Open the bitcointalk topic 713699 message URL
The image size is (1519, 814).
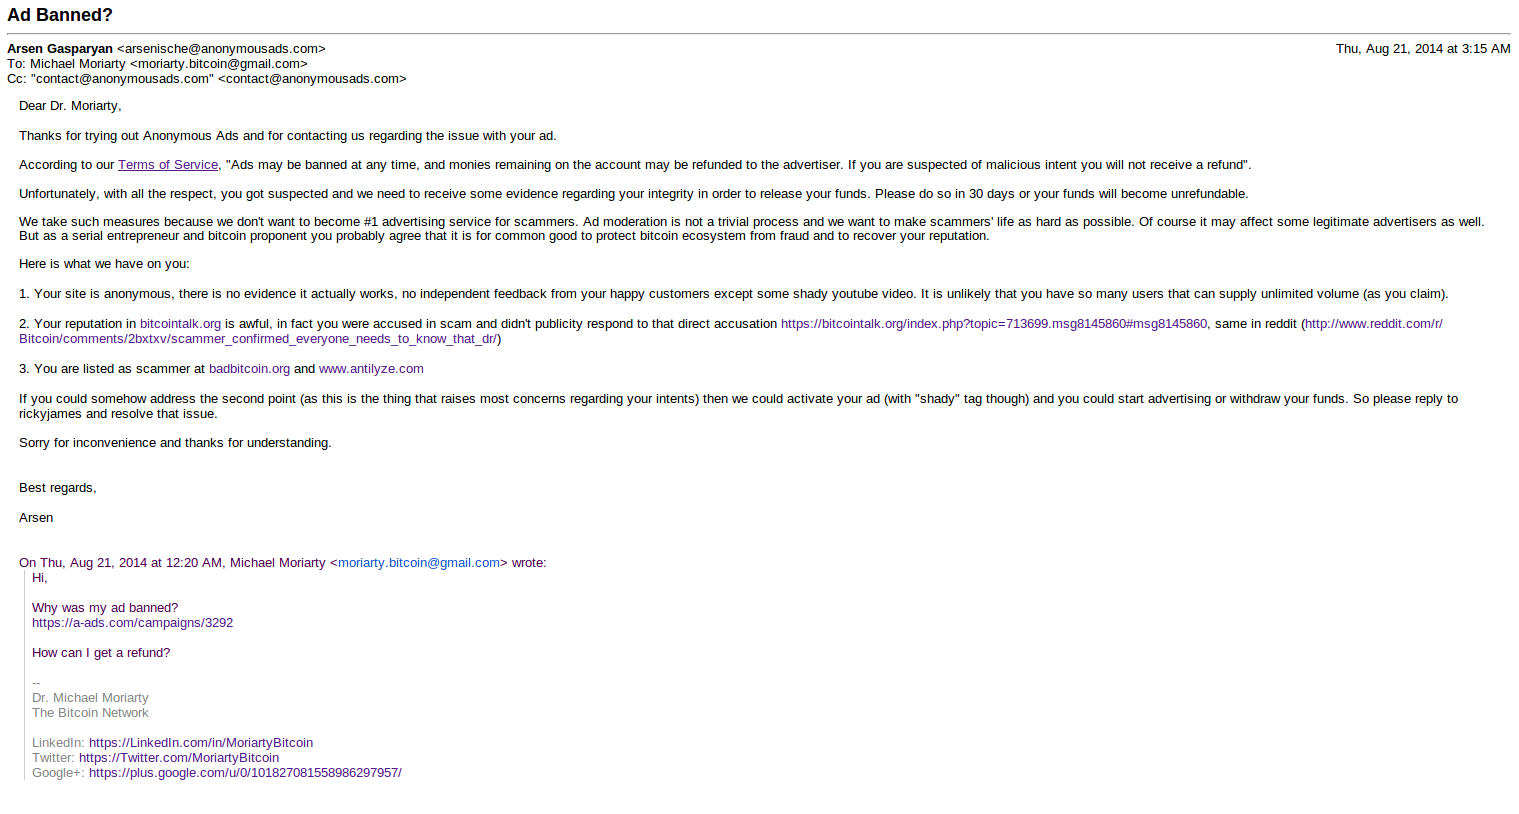click(x=994, y=324)
